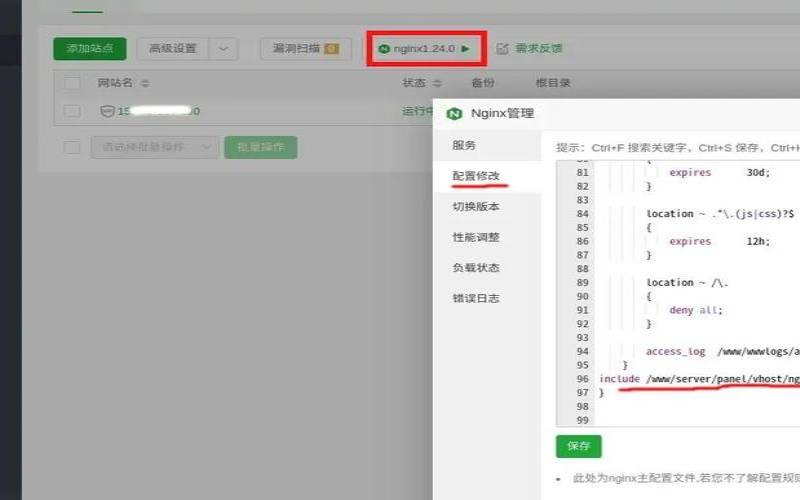
Task: Click the access_log line 94 in editor
Action: 722,352
